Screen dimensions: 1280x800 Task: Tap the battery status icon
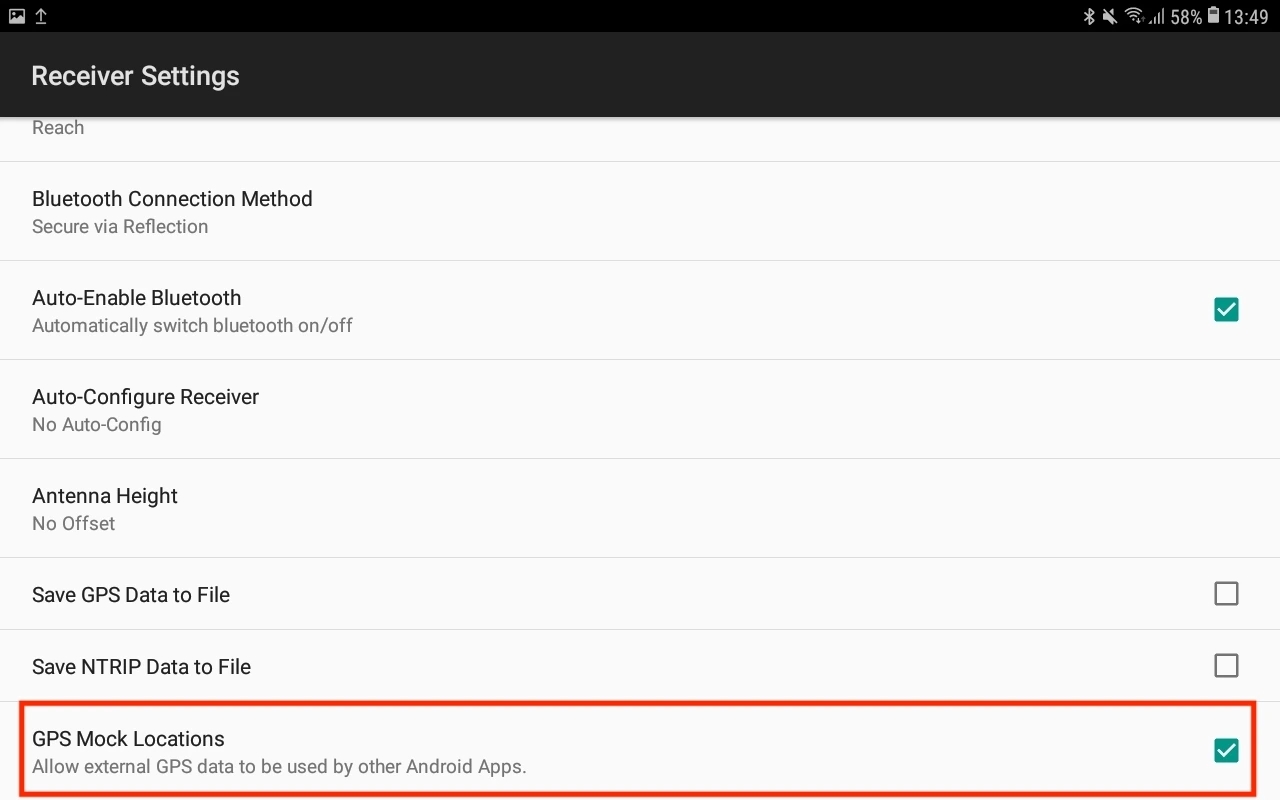pos(1213,16)
